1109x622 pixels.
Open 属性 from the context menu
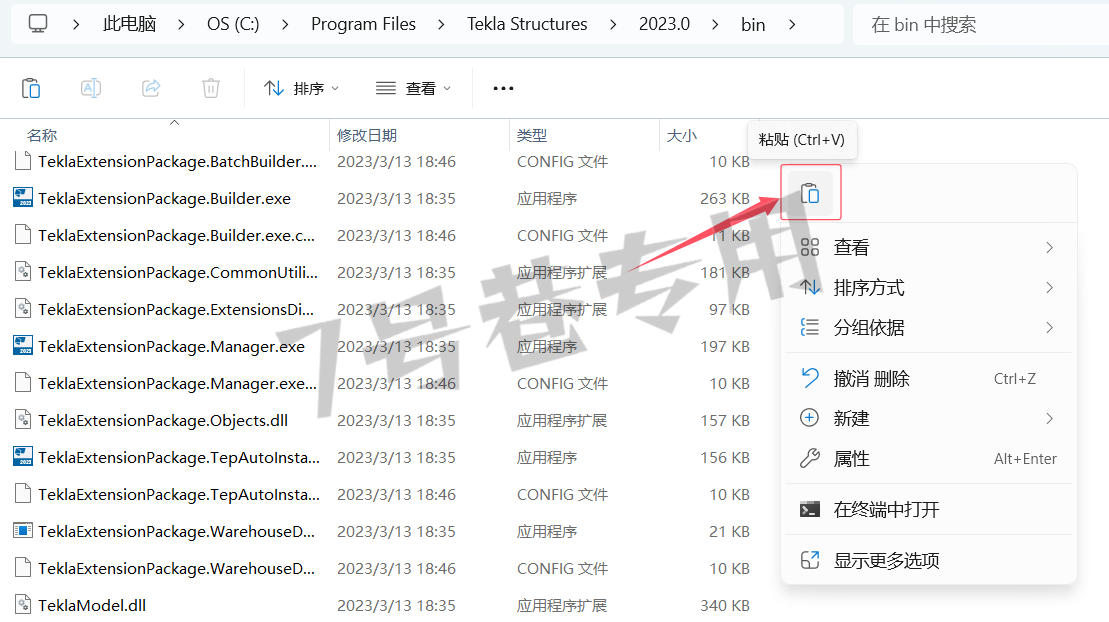pyautogui.click(x=929, y=459)
